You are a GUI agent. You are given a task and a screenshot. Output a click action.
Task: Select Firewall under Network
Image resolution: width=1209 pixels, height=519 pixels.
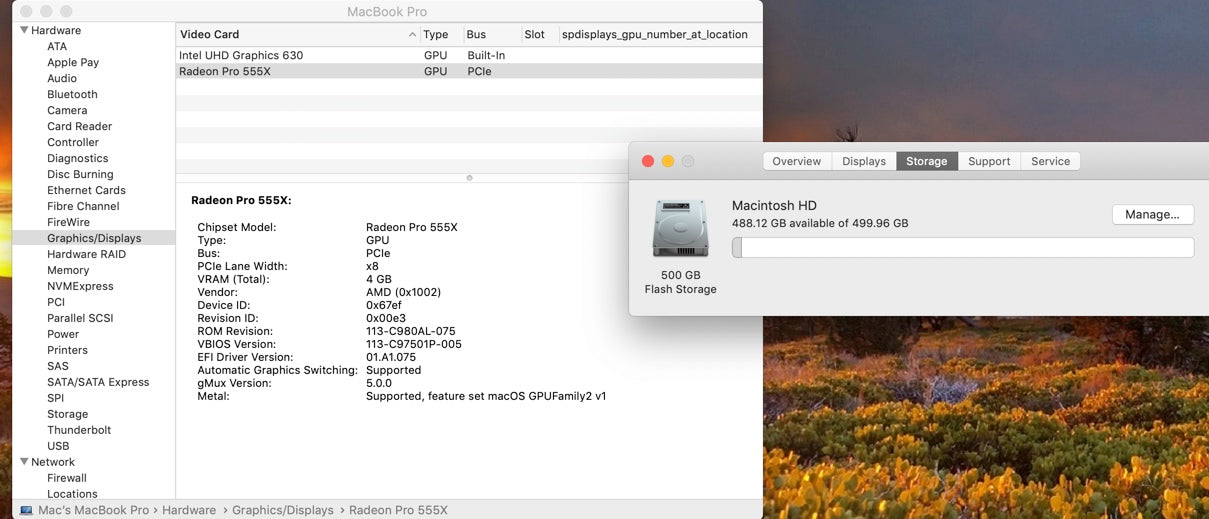(67, 478)
